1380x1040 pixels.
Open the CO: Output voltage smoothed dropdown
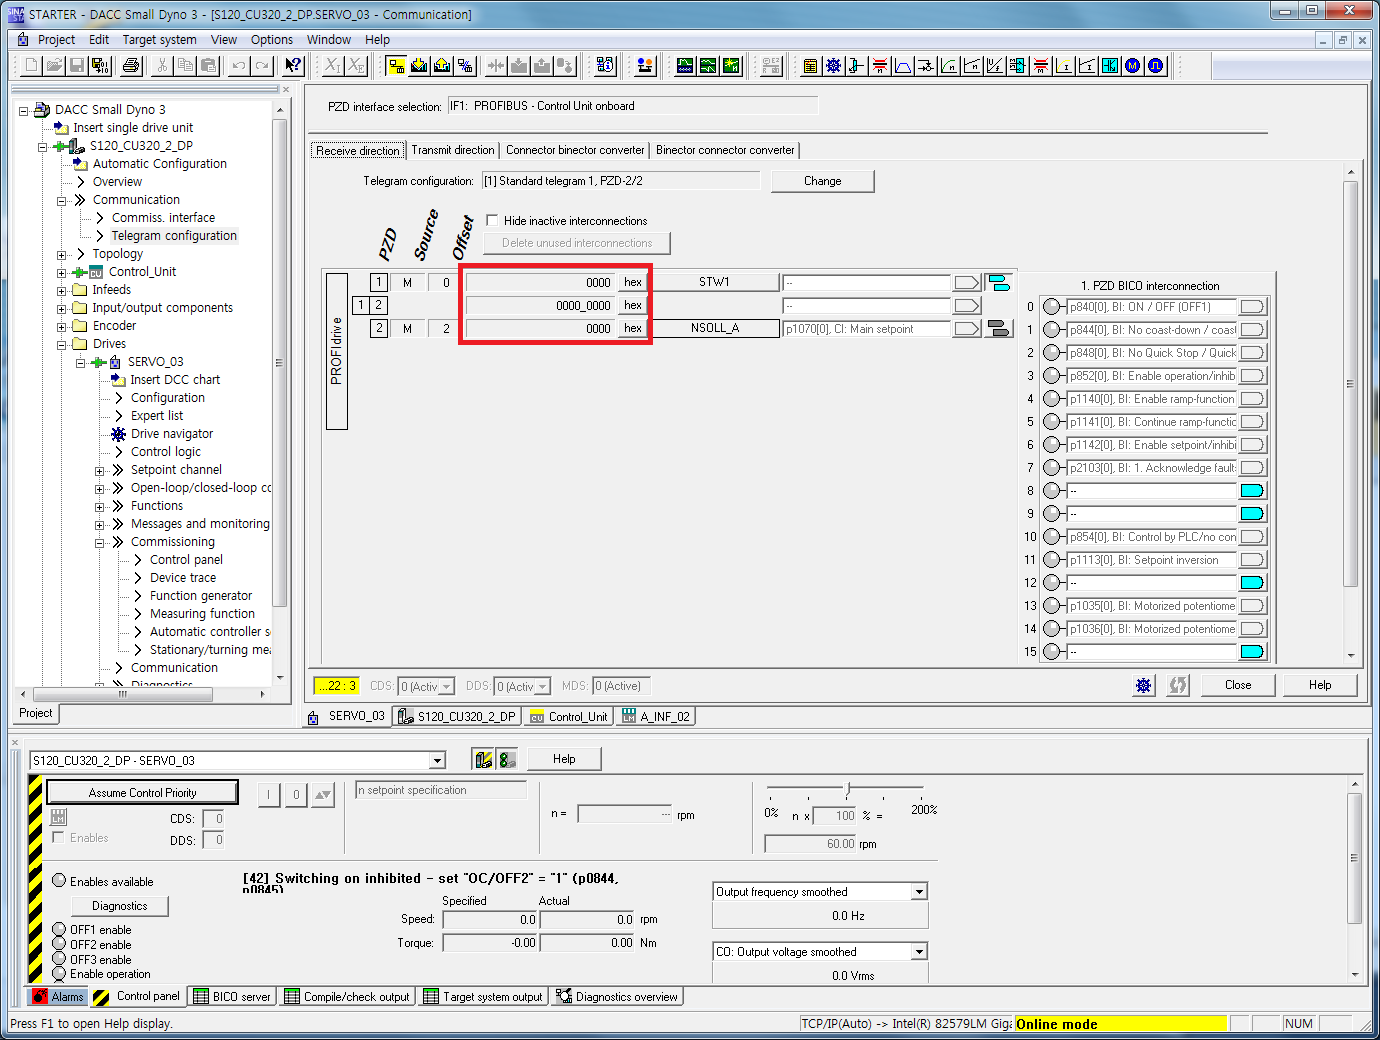(920, 952)
